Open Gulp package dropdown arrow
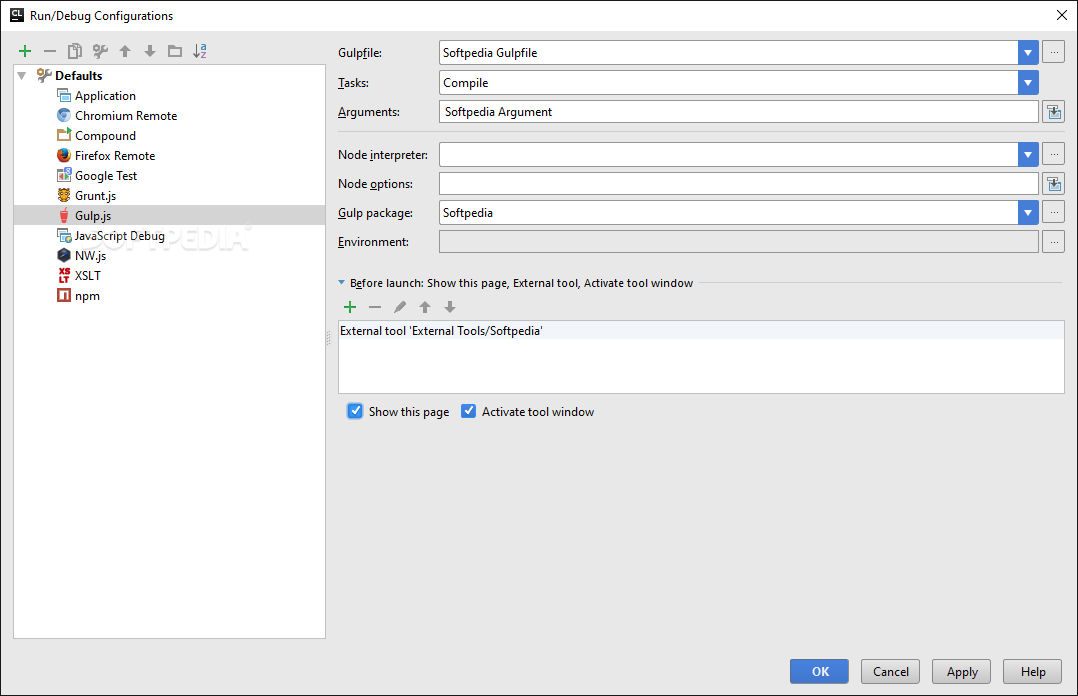 click(x=1028, y=213)
